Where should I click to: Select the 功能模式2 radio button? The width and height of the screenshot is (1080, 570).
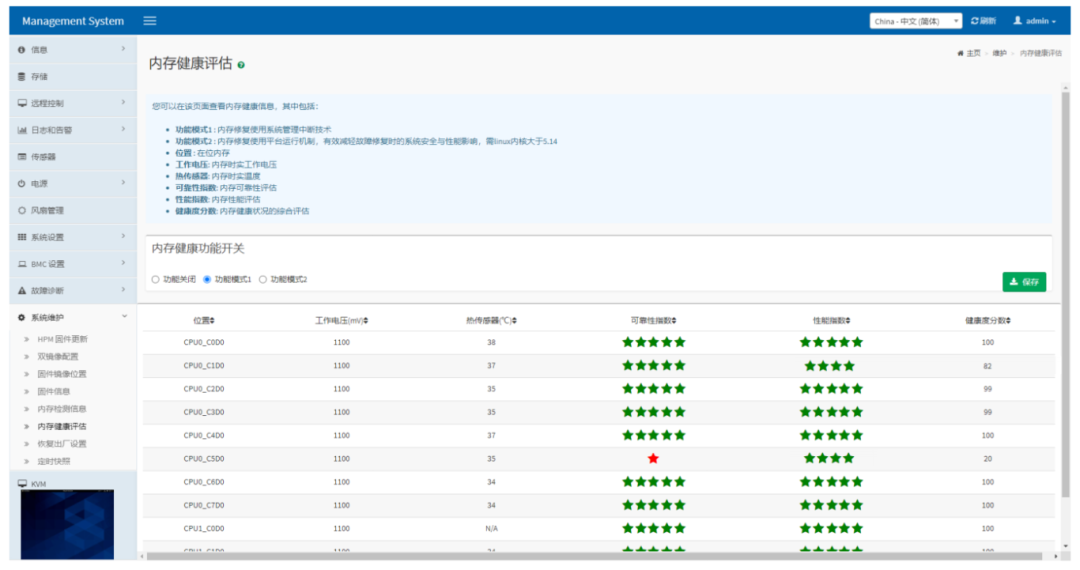263,280
